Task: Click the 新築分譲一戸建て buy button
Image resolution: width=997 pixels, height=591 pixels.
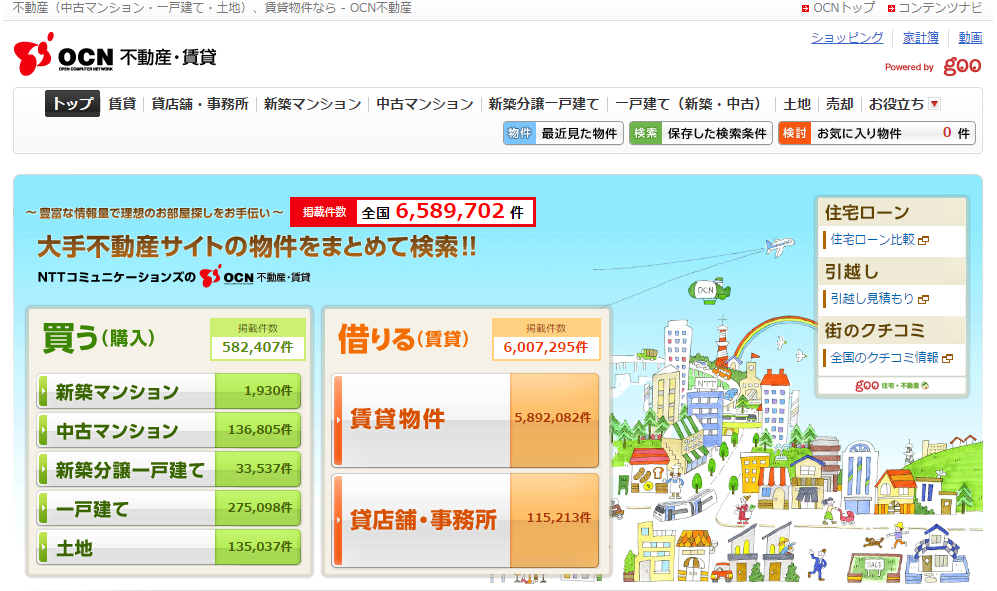Action: (x=169, y=469)
